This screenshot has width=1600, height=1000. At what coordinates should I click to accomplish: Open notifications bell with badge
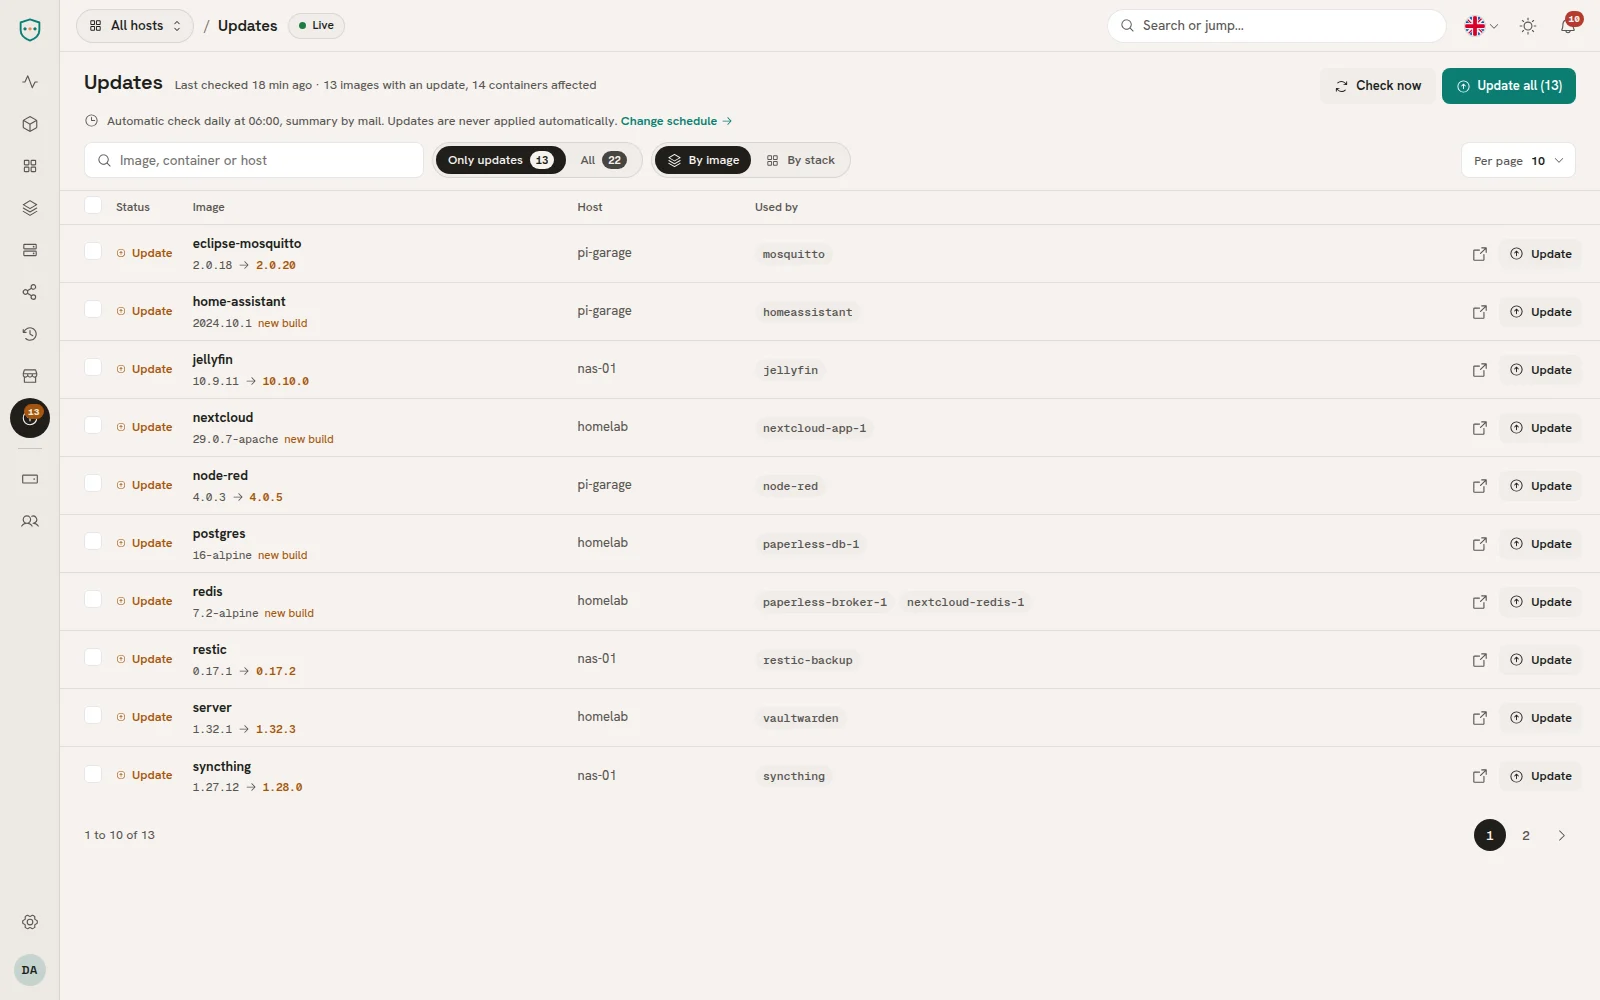point(1568,26)
